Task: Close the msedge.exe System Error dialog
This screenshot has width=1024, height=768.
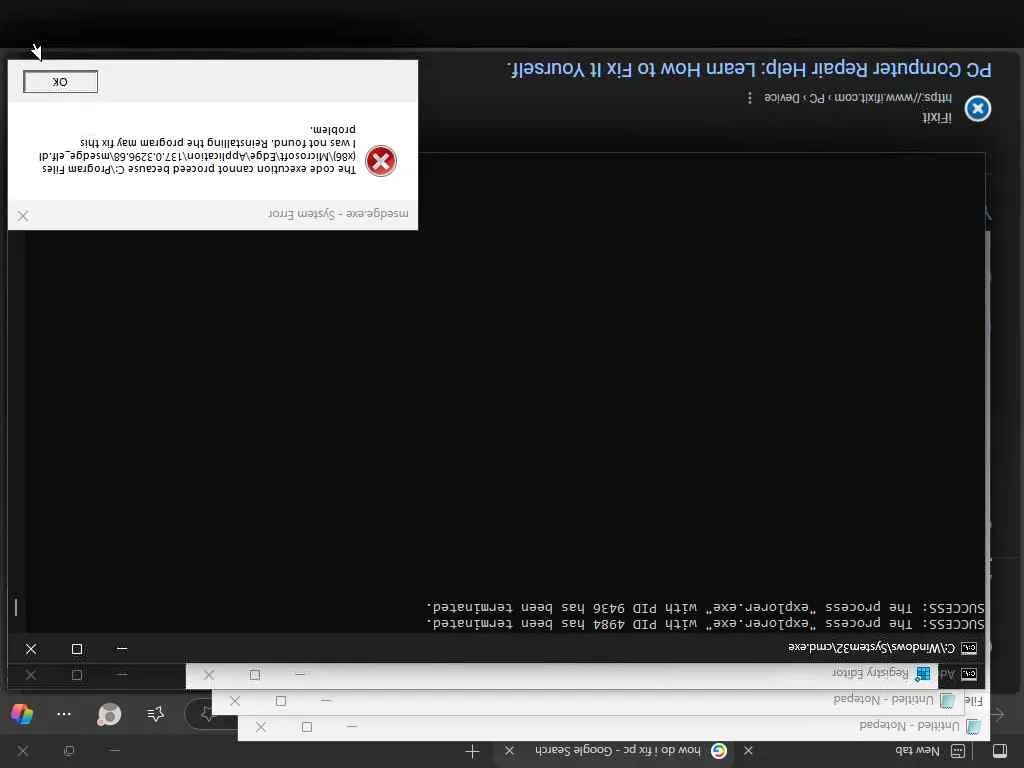Action: pos(23,216)
